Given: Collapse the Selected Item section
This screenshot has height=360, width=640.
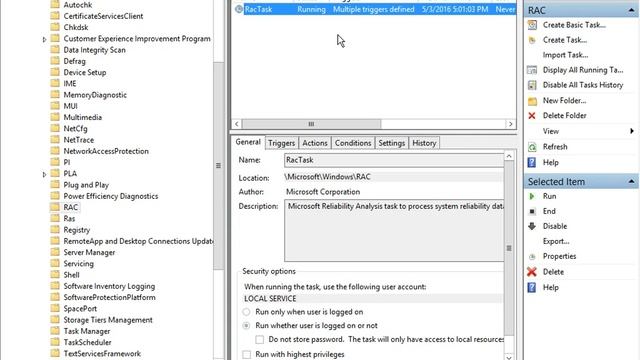Looking at the screenshot, I should pos(631,181).
